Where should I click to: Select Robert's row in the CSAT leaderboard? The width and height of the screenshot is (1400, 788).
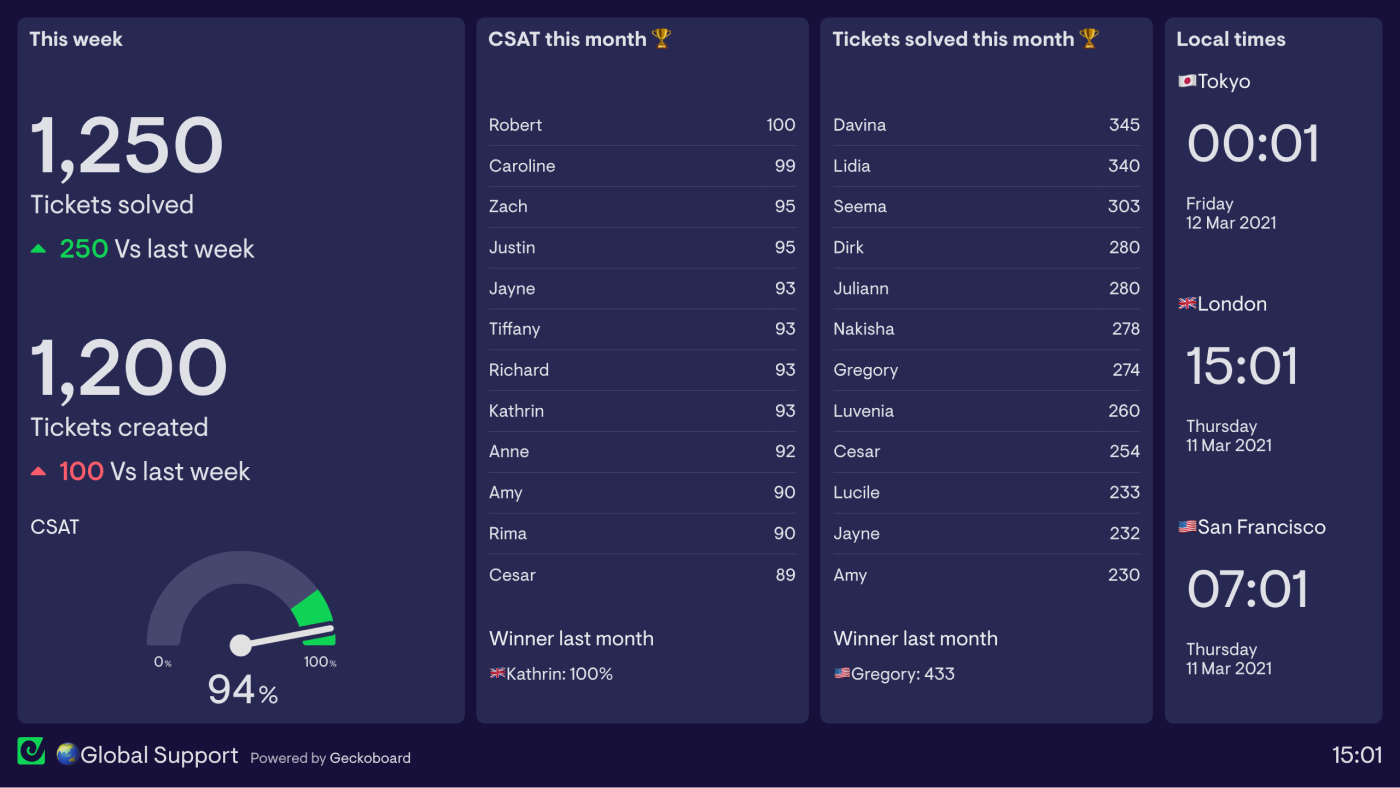click(x=642, y=125)
